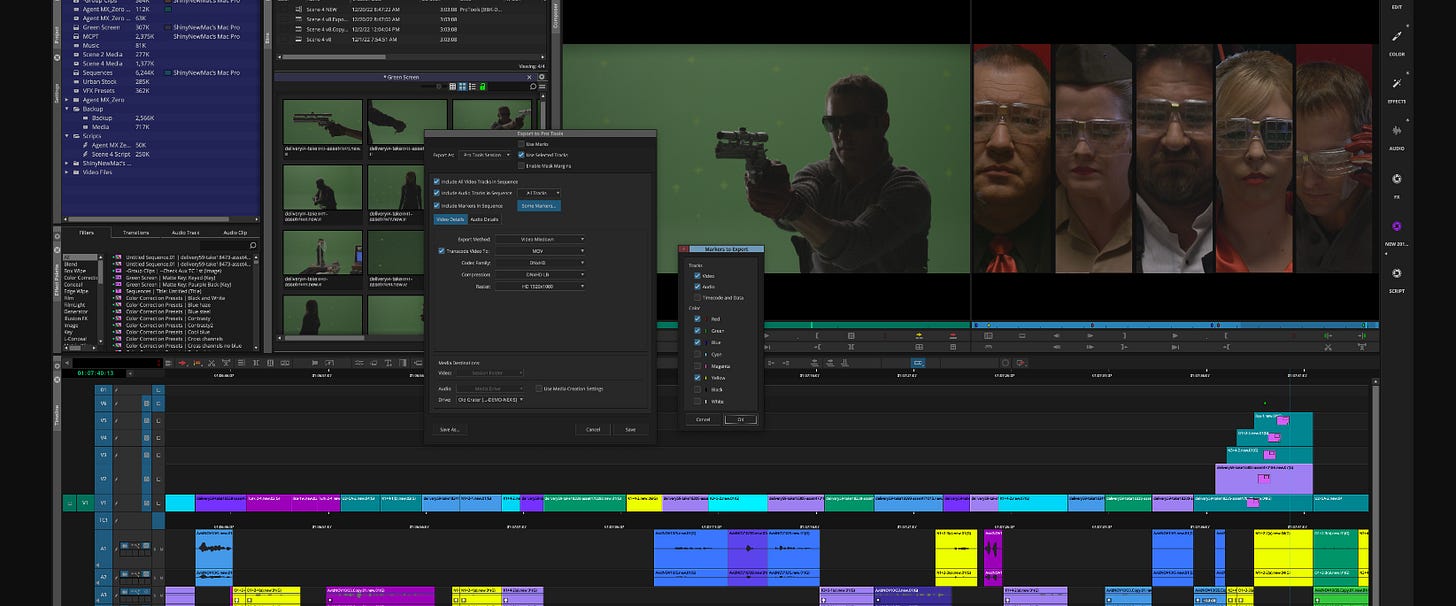Click Save As in export dialog
The height and width of the screenshot is (606, 1456).
[450, 429]
